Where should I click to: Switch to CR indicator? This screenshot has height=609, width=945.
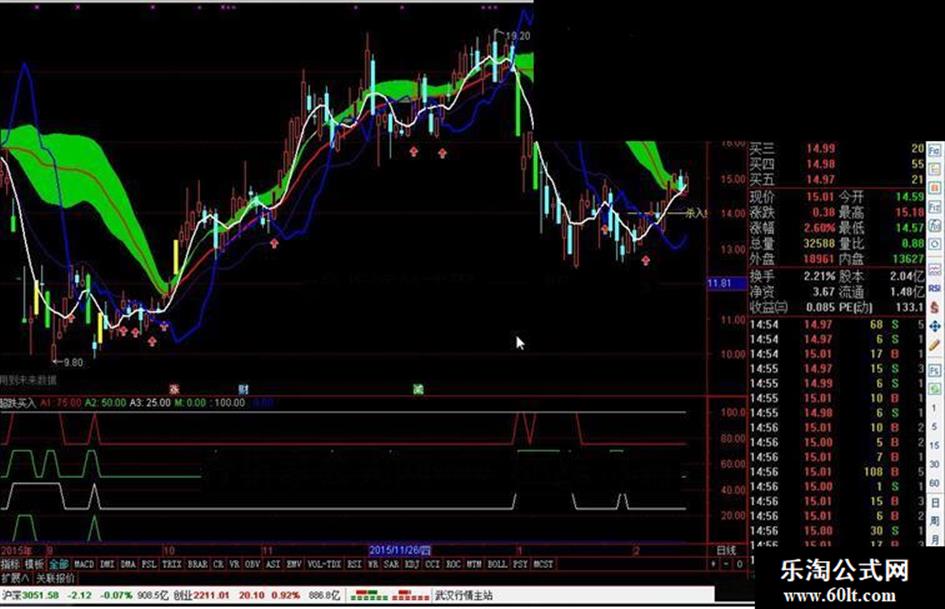(x=218, y=564)
